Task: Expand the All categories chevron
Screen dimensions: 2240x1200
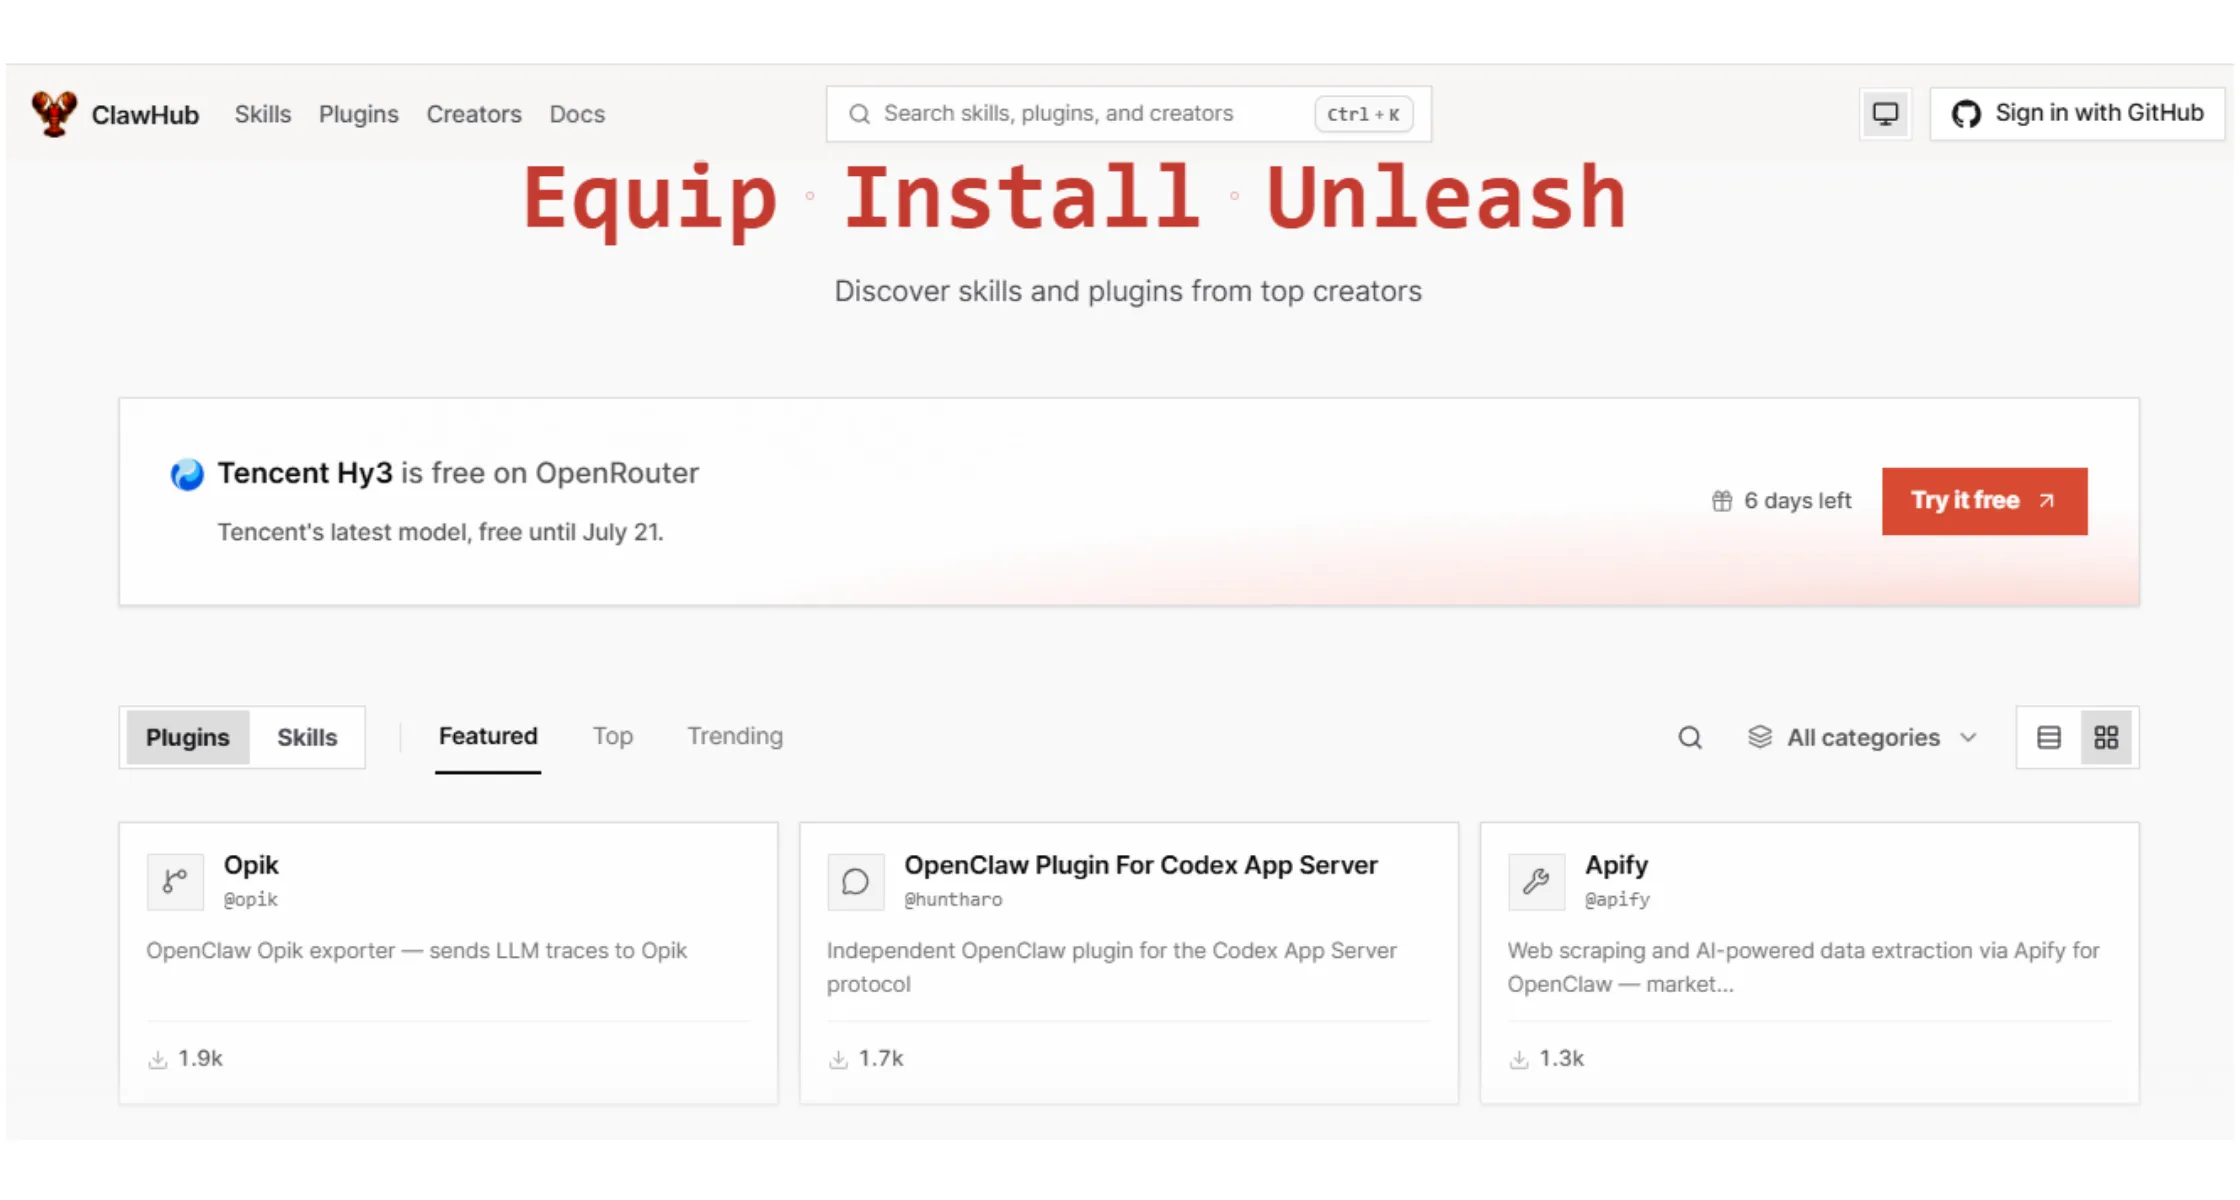Action: (x=1969, y=738)
